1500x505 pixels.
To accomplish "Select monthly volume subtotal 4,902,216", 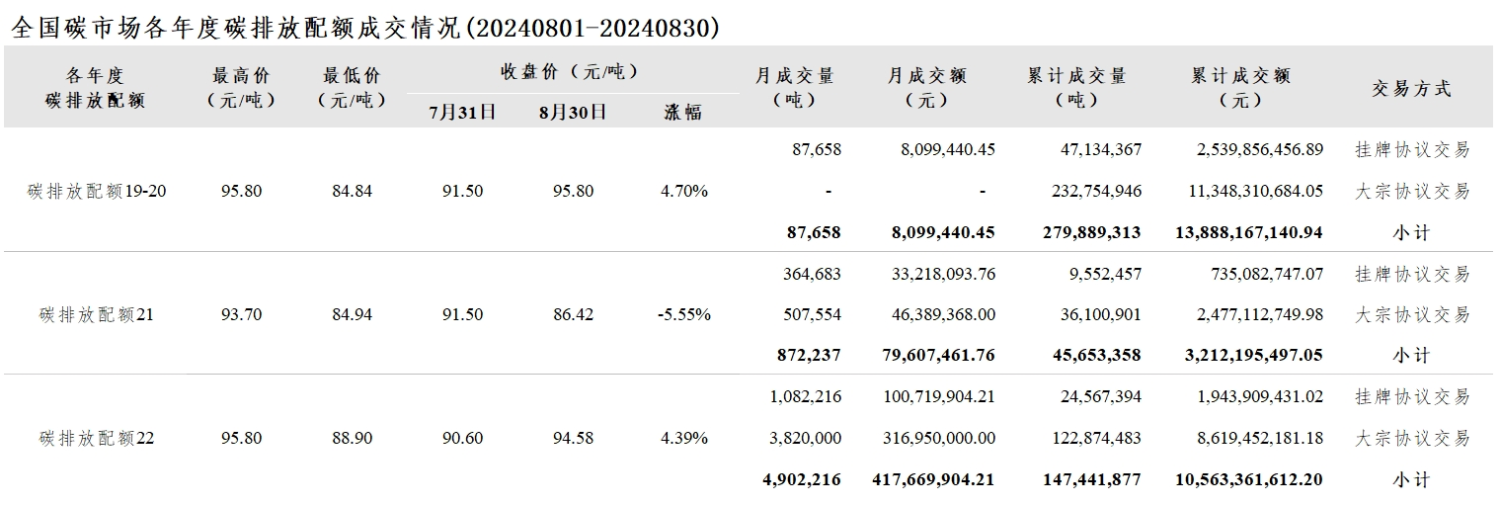I will coord(803,479).
